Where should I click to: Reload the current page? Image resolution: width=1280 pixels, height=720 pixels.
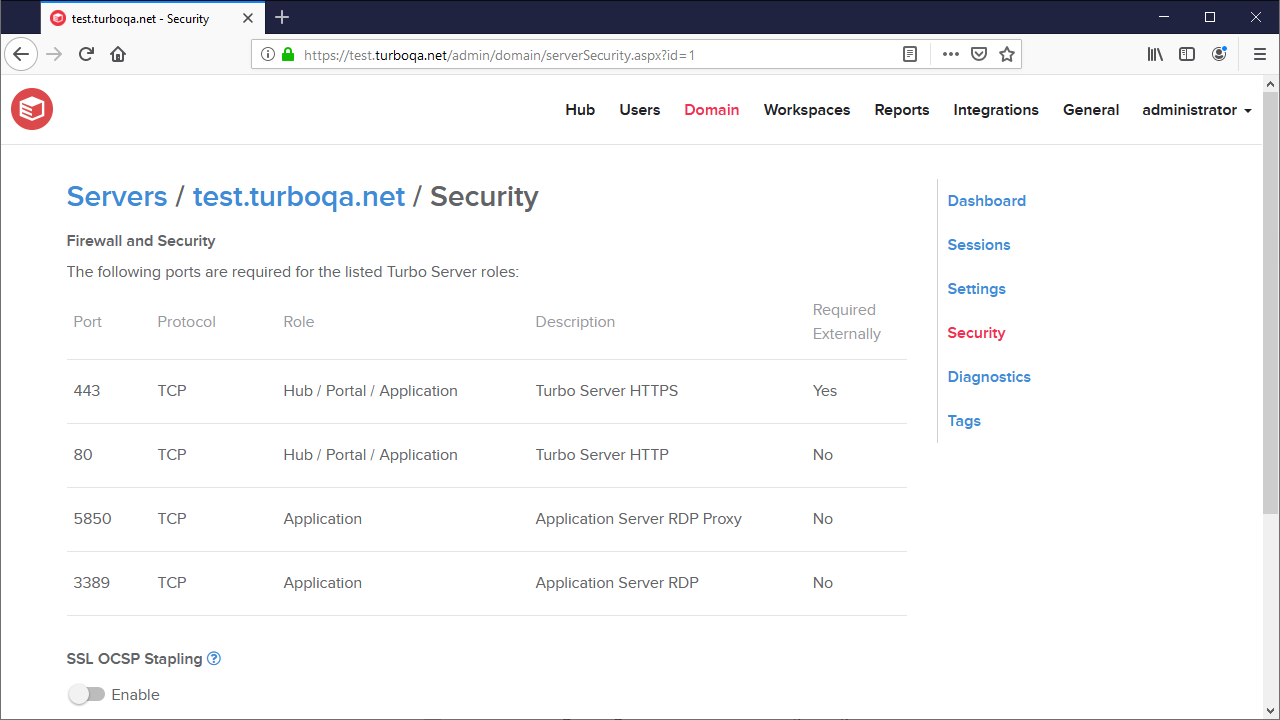86,54
